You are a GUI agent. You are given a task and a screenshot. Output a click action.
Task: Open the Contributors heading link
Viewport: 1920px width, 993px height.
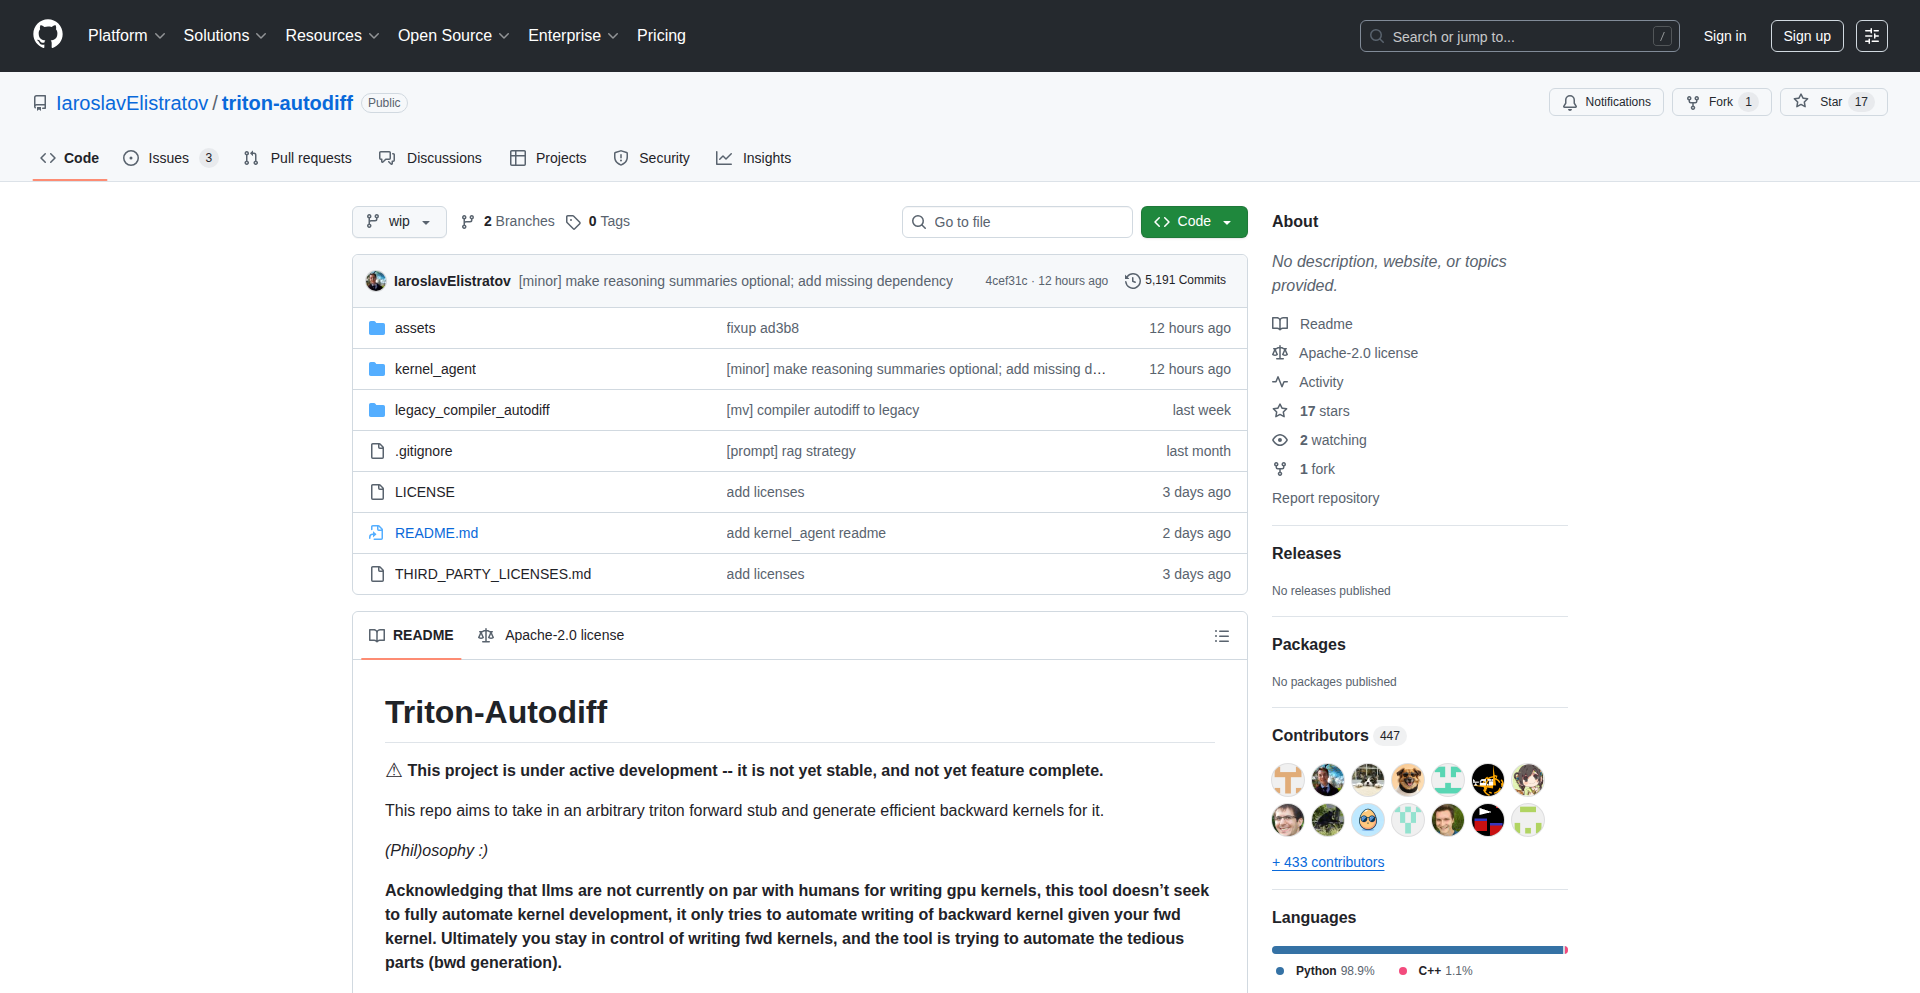coord(1320,735)
